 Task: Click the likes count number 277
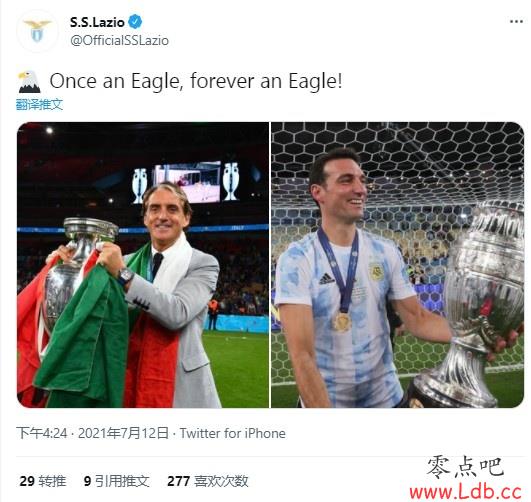[x=178, y=481]
